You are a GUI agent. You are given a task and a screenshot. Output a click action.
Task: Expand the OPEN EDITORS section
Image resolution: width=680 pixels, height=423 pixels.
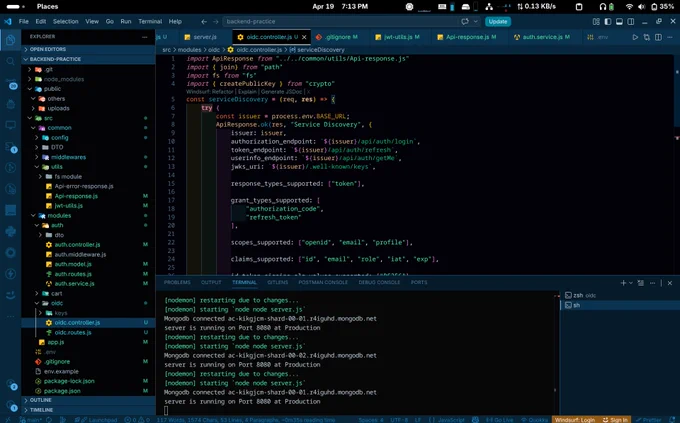coord(88,49)
